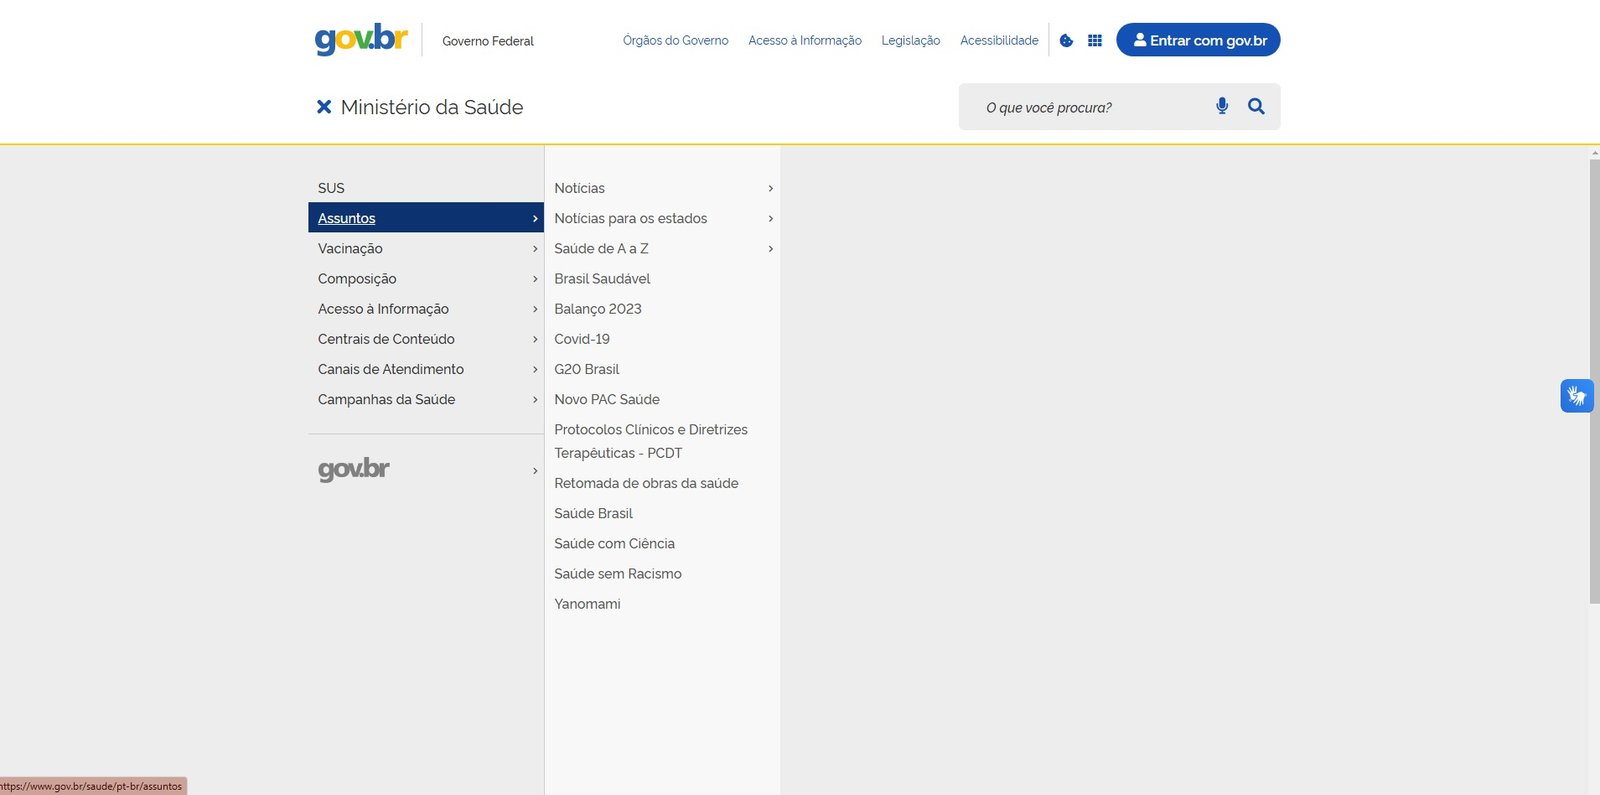Open Acesso à Informação header link

[x=805, y=41]
